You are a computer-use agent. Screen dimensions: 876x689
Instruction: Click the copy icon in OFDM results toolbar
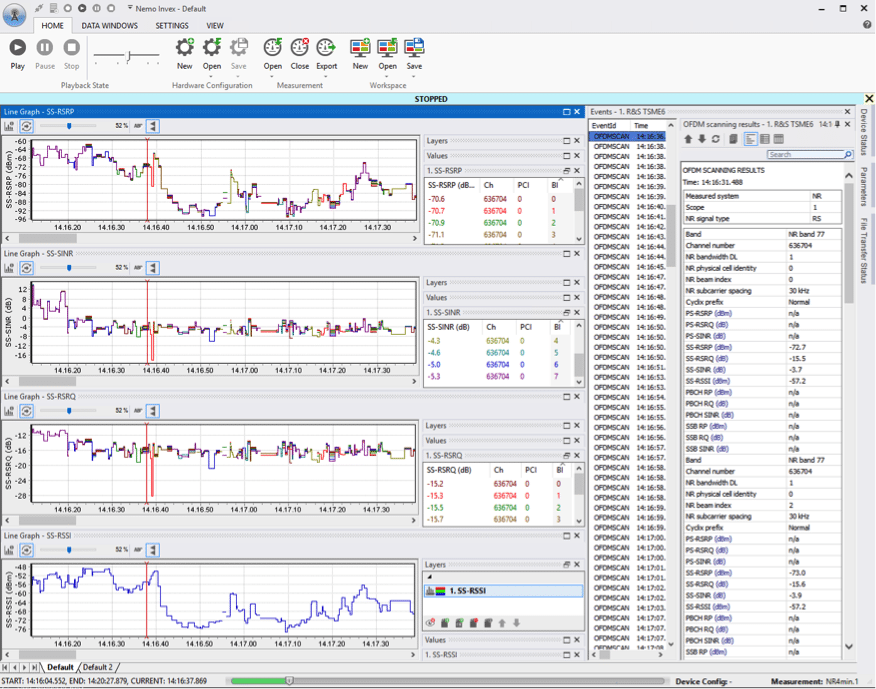coord(733,139)
